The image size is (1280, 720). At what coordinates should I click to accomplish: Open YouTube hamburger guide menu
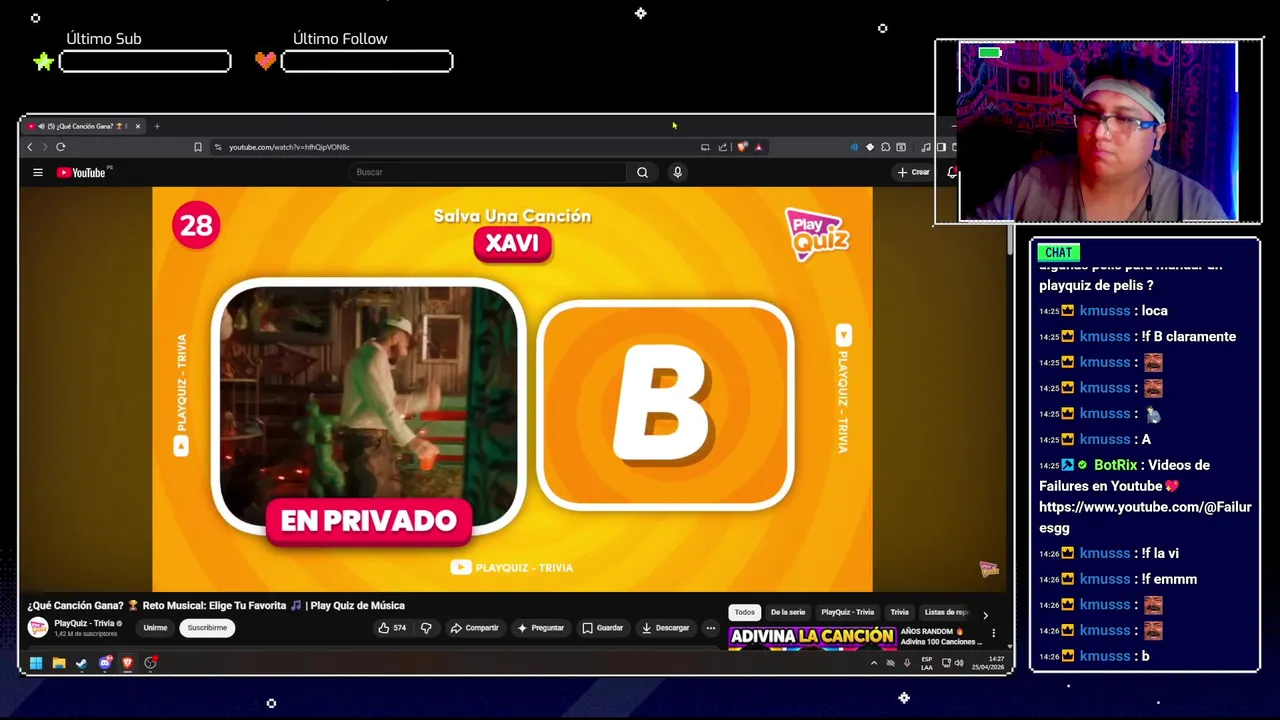point(38,172)
